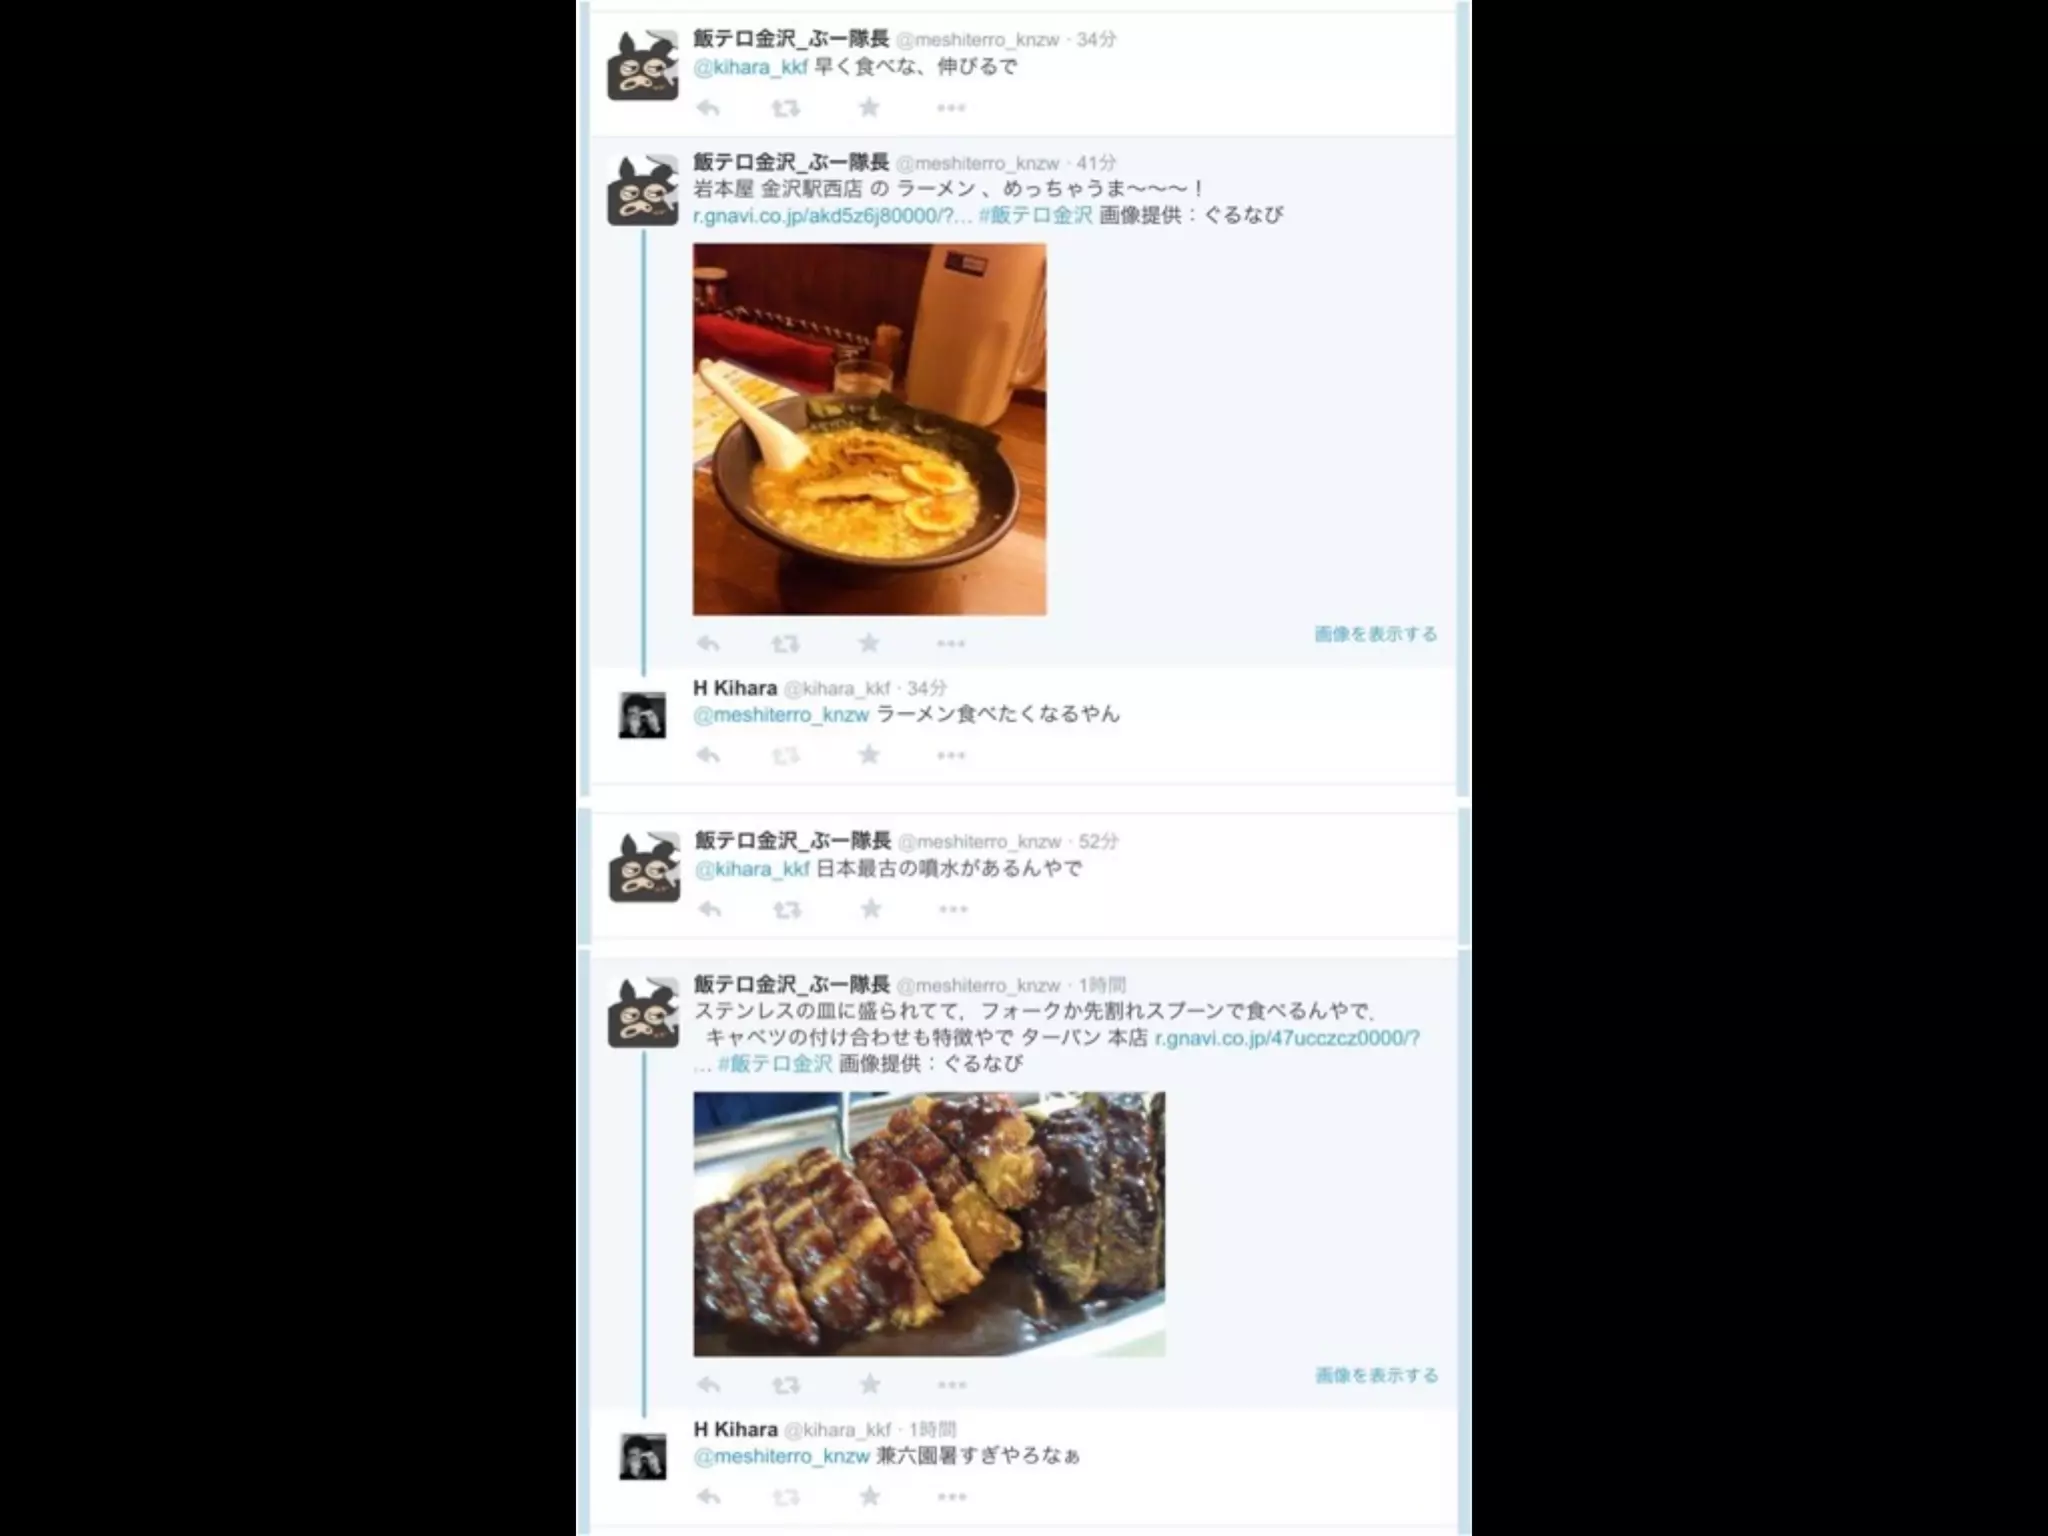2048x1536 pixels.
Task: Favorite the ramen photo tweet
Action: (869, 643)
